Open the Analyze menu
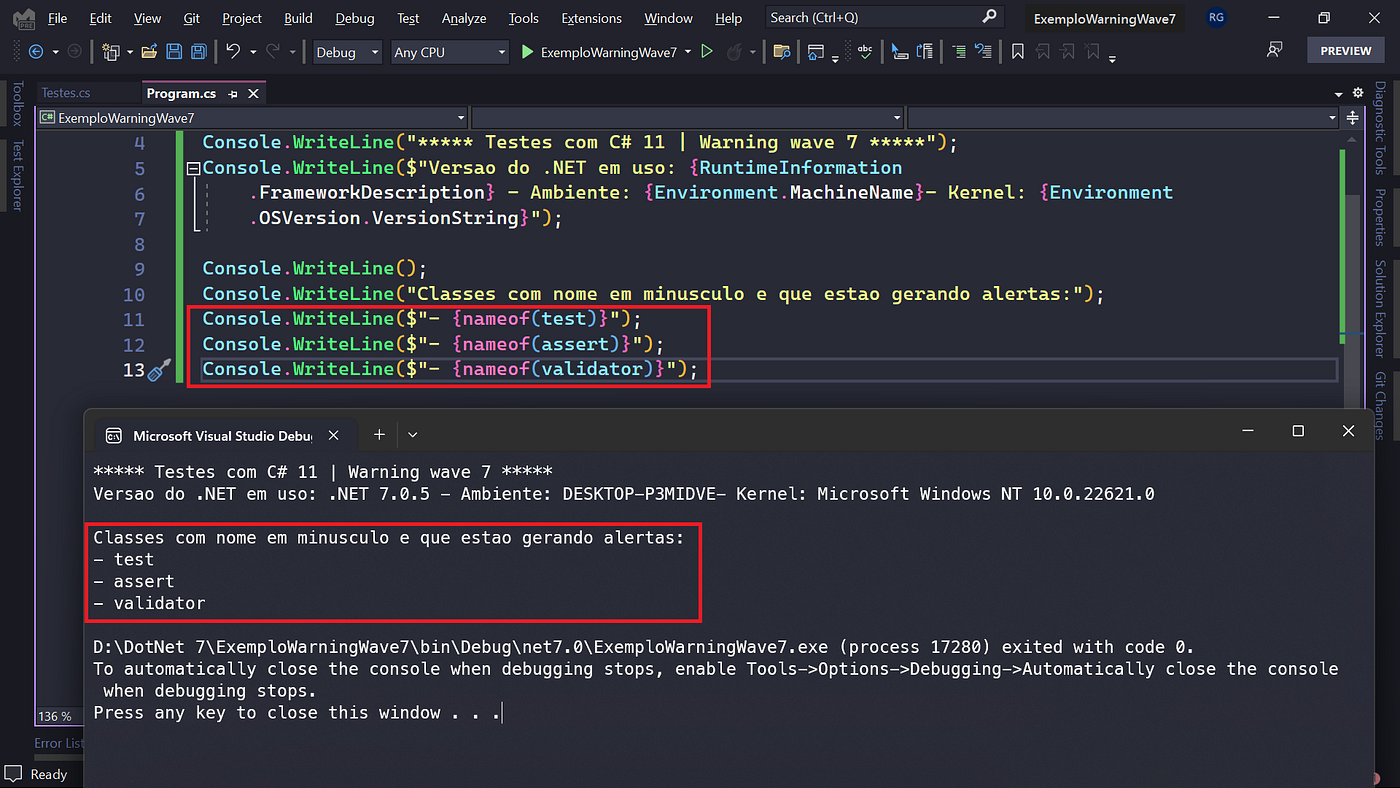The width and height of the screenshot is (1400, 788). tap(464, 18)
